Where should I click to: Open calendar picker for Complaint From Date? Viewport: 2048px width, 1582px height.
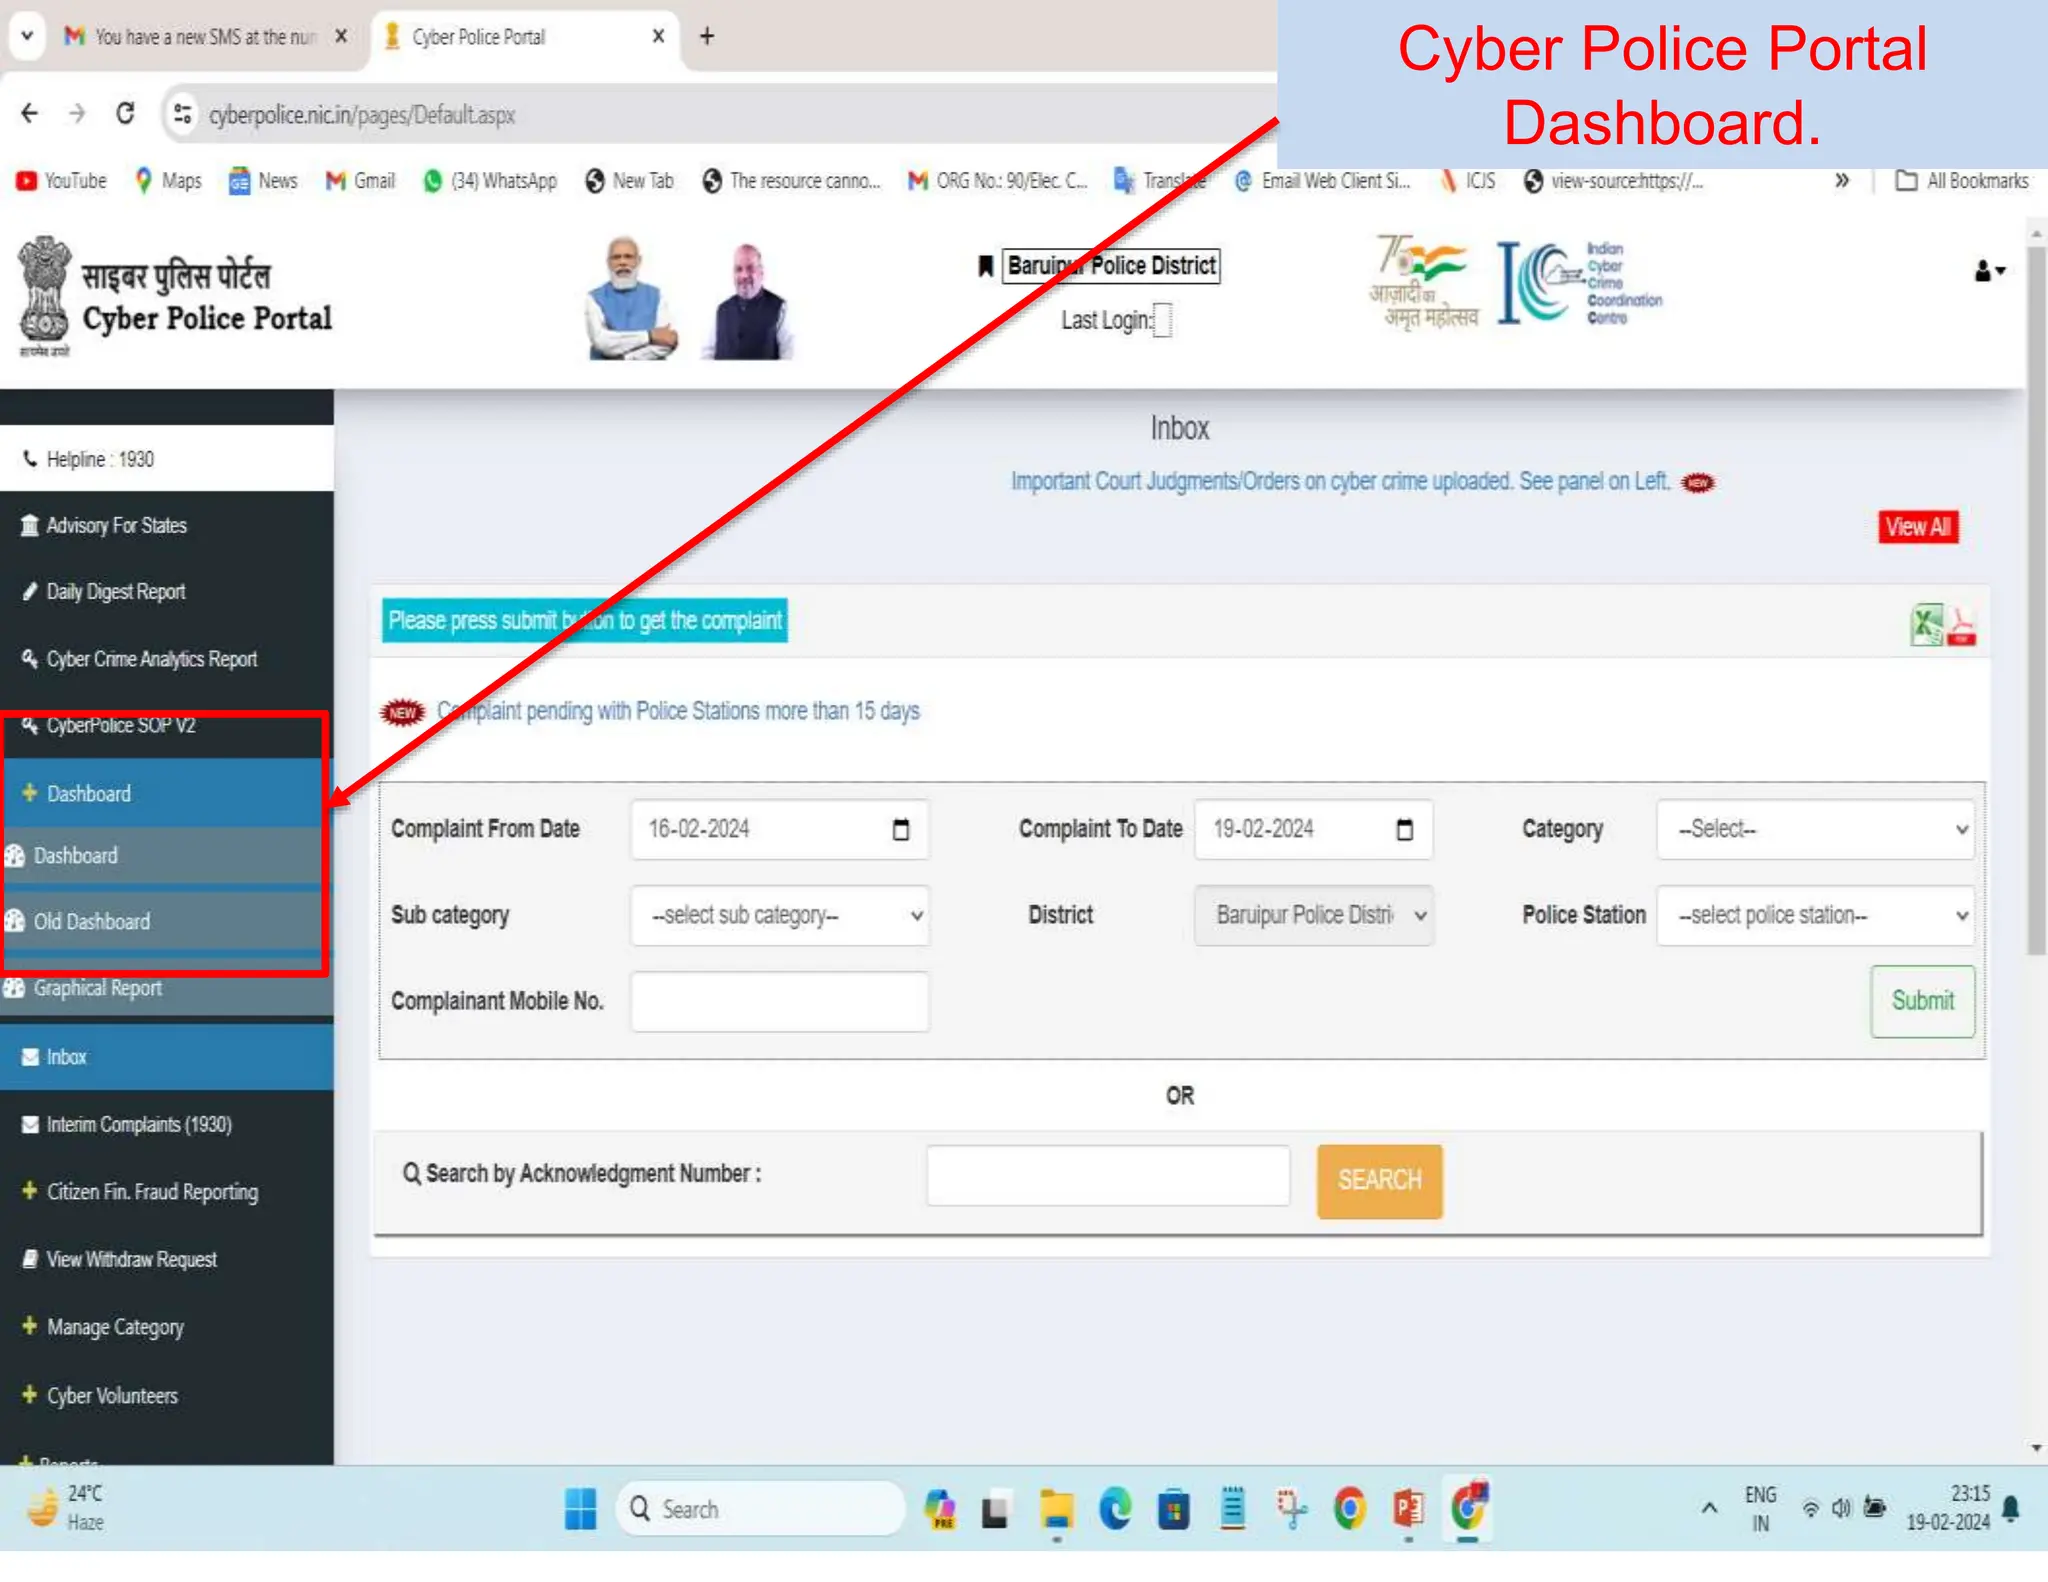pyautogui.click(x=900, y=829)
